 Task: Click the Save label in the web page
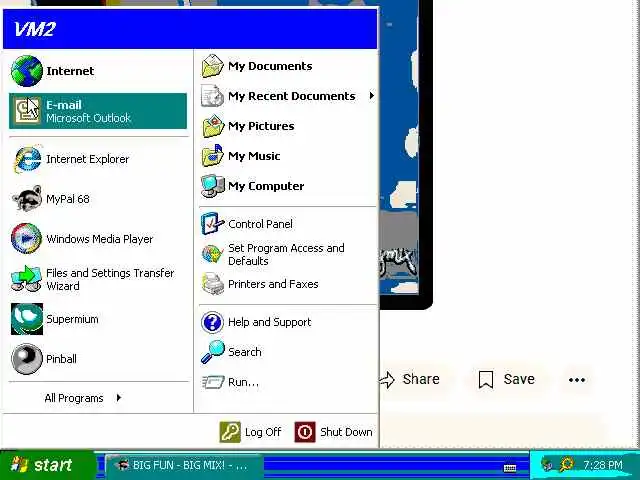(519, 379)
